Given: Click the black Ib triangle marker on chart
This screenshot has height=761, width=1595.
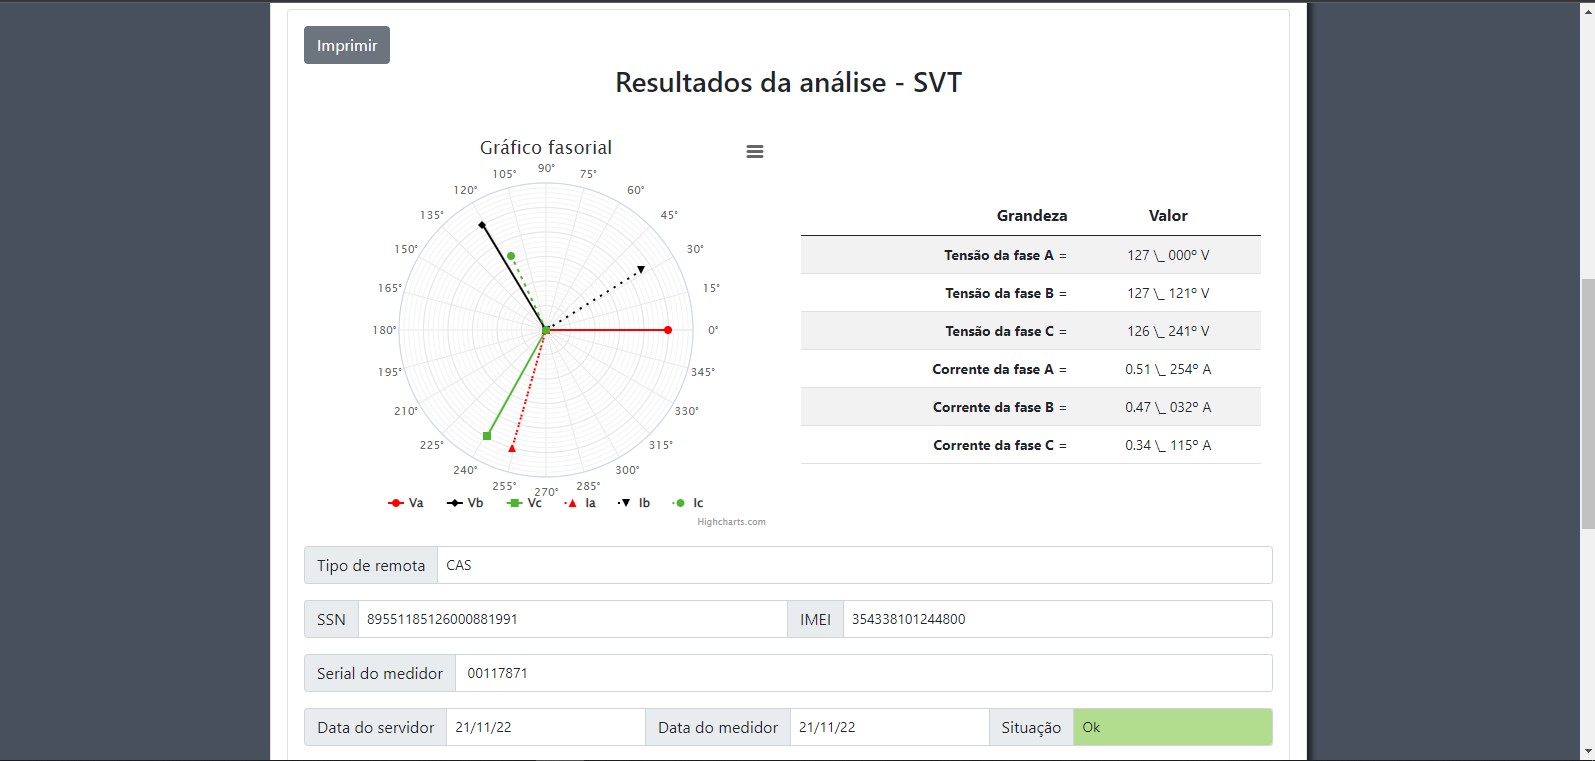Looking at the screenshot, I should click(641, 269).
